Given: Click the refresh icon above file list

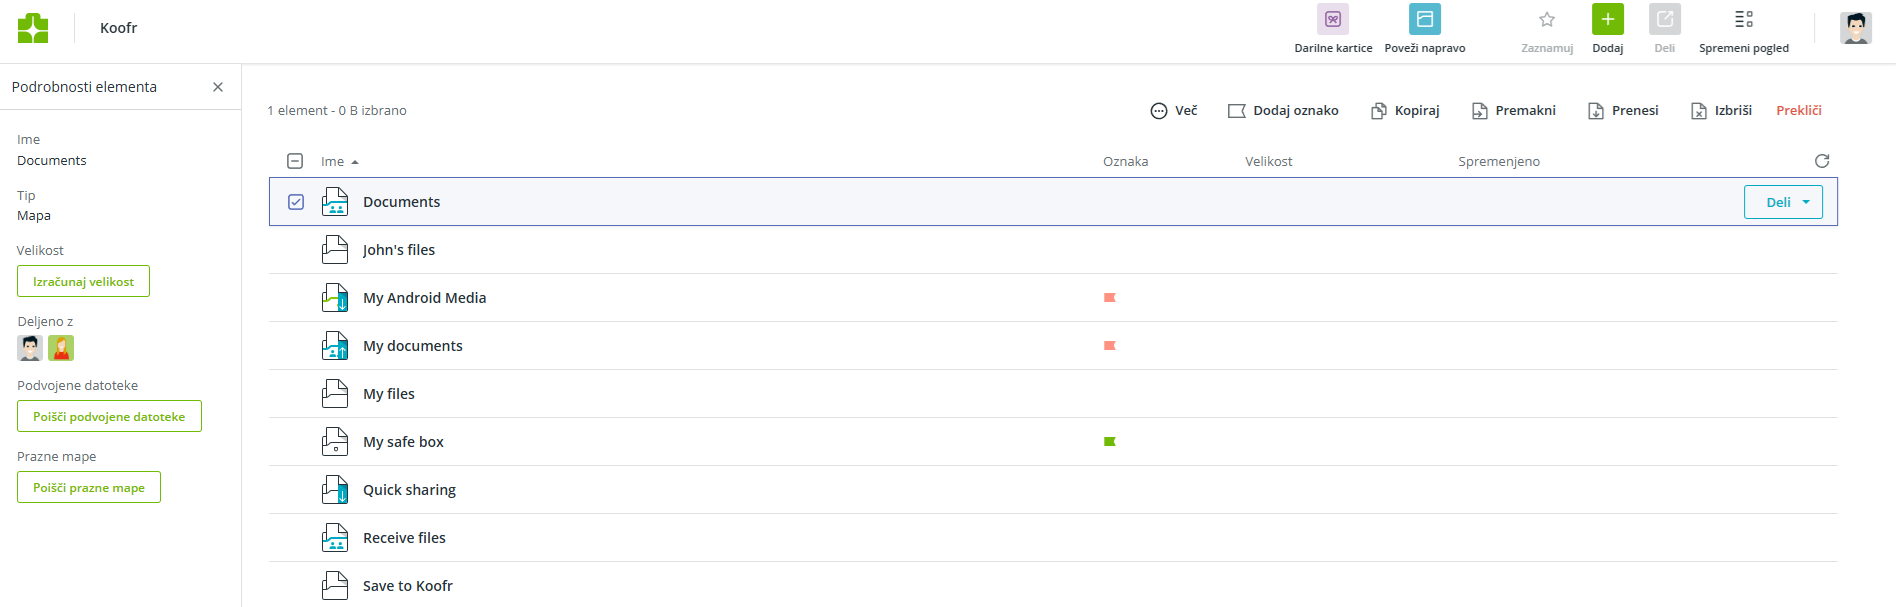Looking at the screenshot, I should coord(1822,161).
